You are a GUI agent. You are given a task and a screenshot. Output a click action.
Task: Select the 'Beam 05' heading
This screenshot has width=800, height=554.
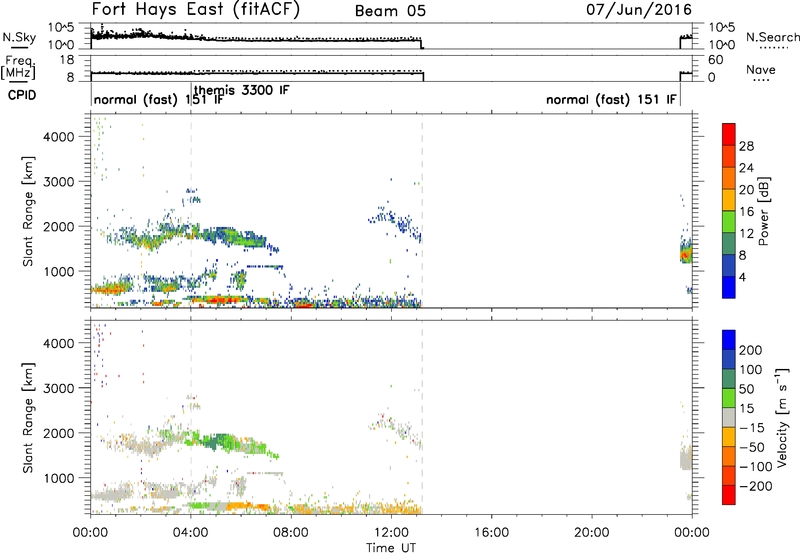point(390,11)
